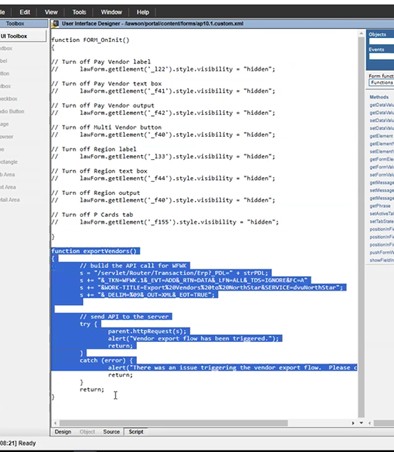
Task: Click the script editor scroll-down arrow
Action: coord(361,423)
